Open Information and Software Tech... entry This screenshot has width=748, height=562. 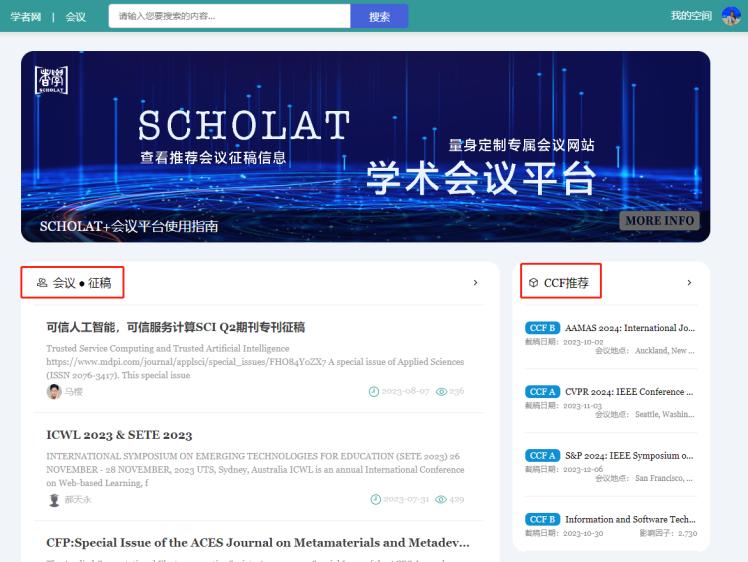(630, 519)
